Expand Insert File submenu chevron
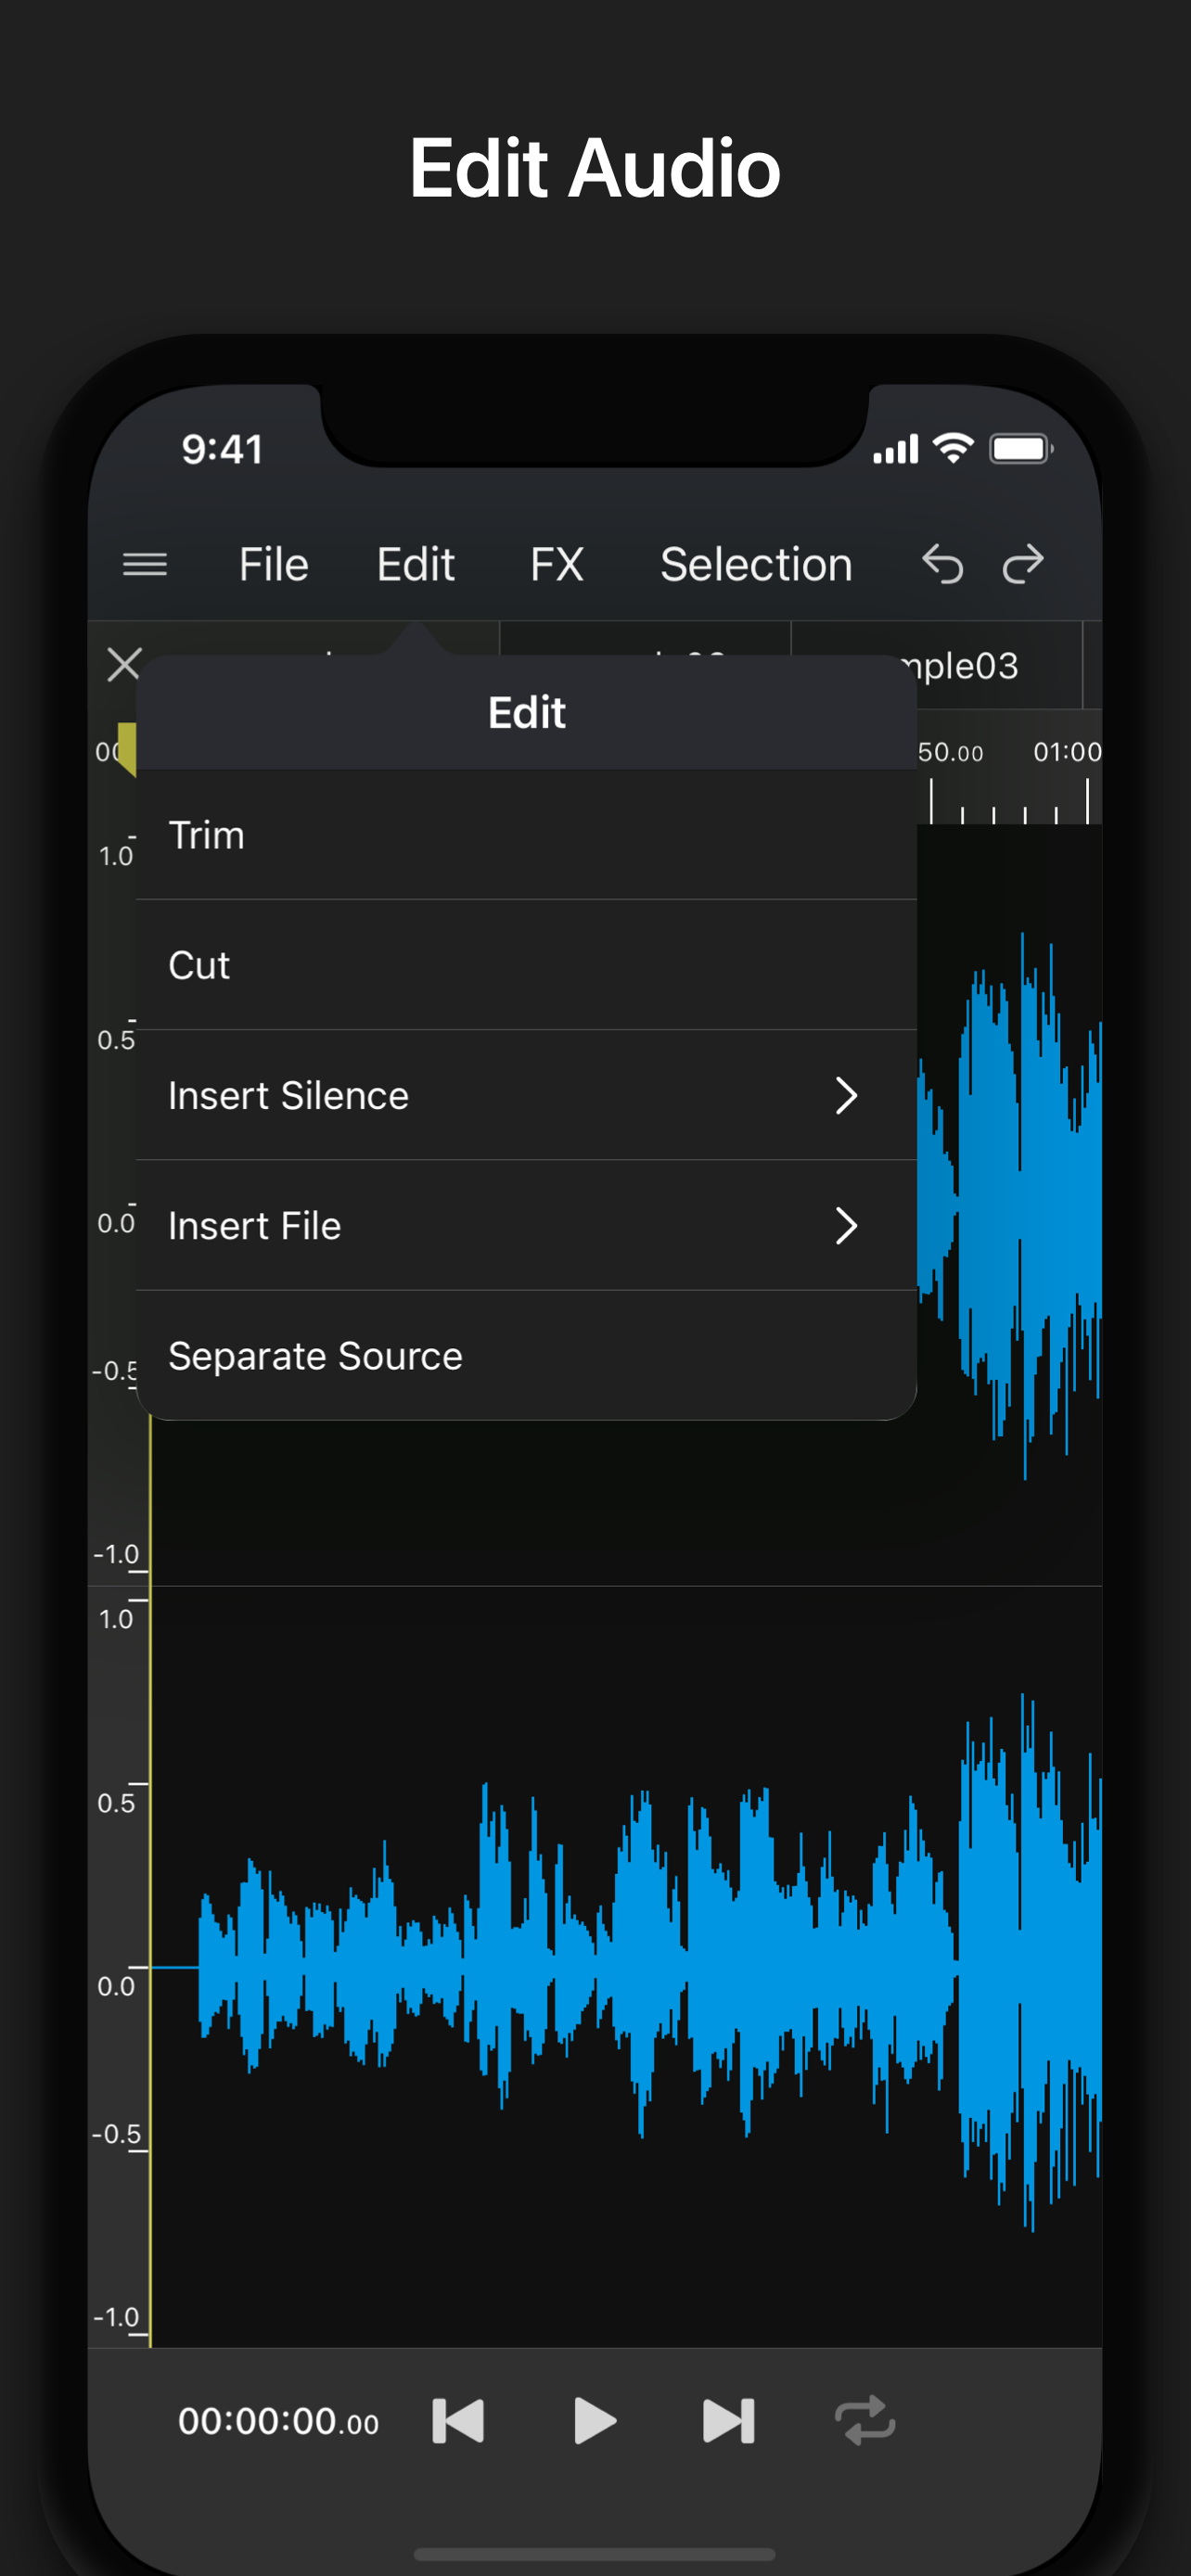The width and height of the screenshot is (1191, 2576). pyautogui.click(x=846, y=1226)
